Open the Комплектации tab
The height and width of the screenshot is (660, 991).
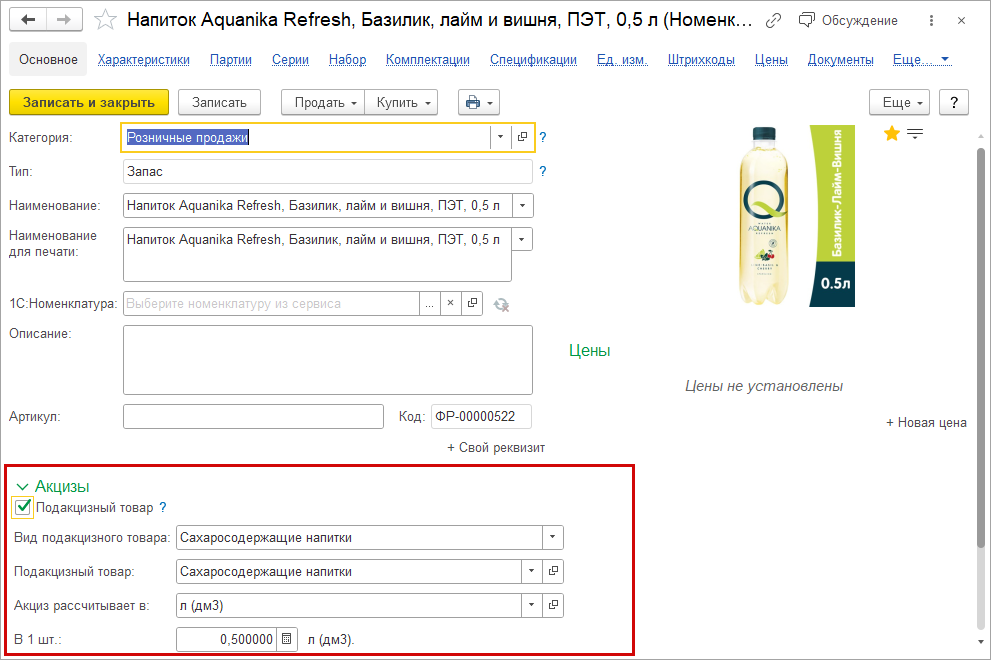428,59
